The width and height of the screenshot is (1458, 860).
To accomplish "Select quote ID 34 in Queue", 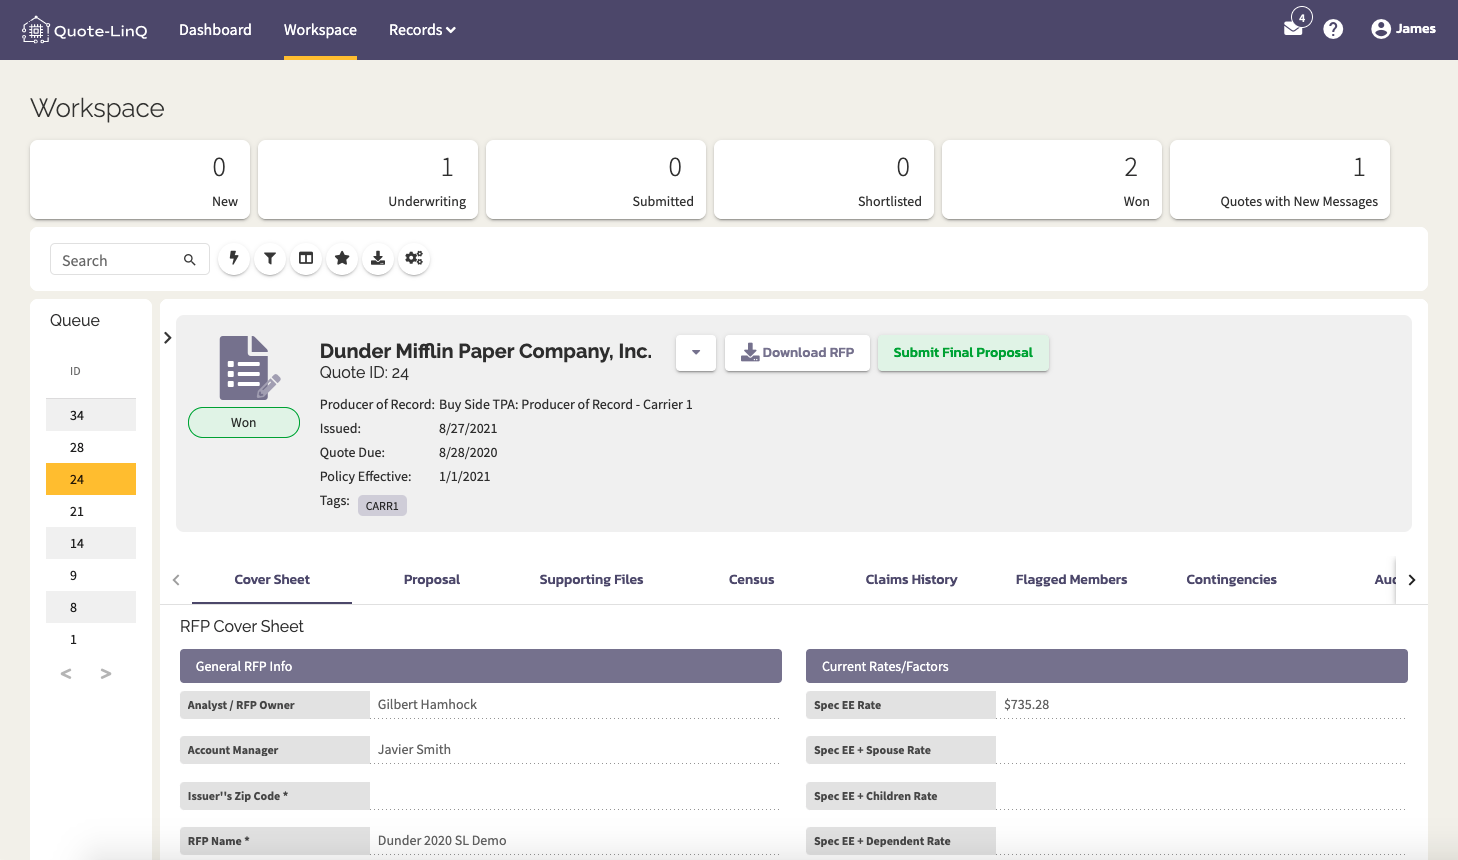I will tap(91, 415).
